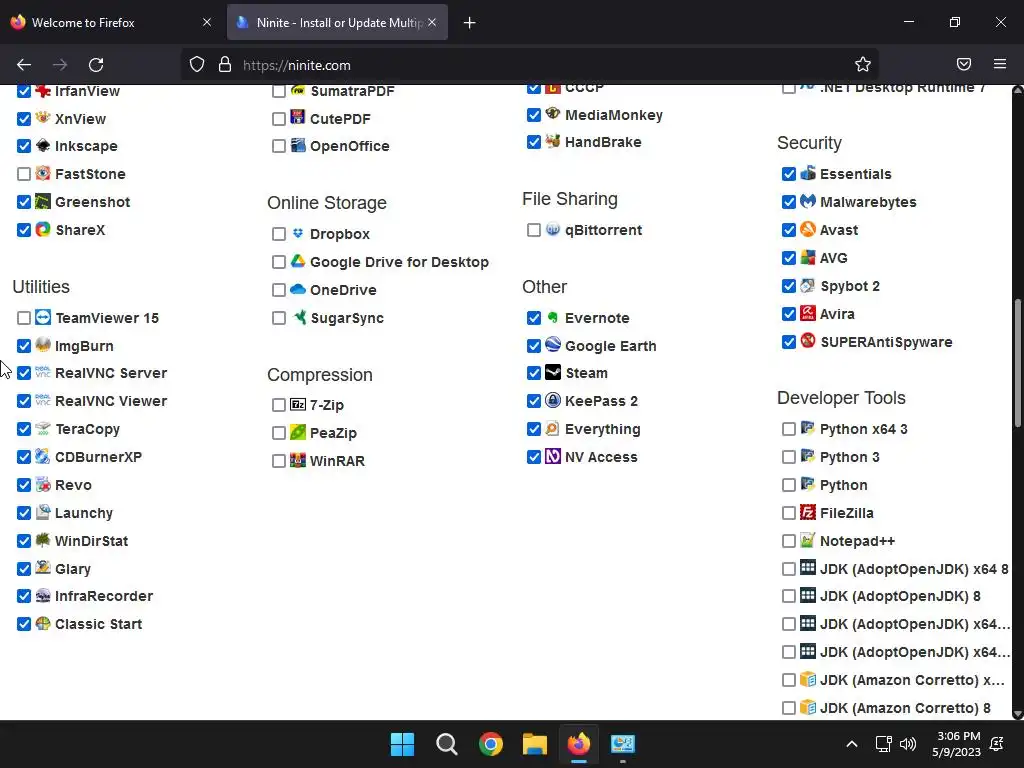1024x768 pixels.
Task: Click the Classic Start icon
Action: (x=43, y=623)
